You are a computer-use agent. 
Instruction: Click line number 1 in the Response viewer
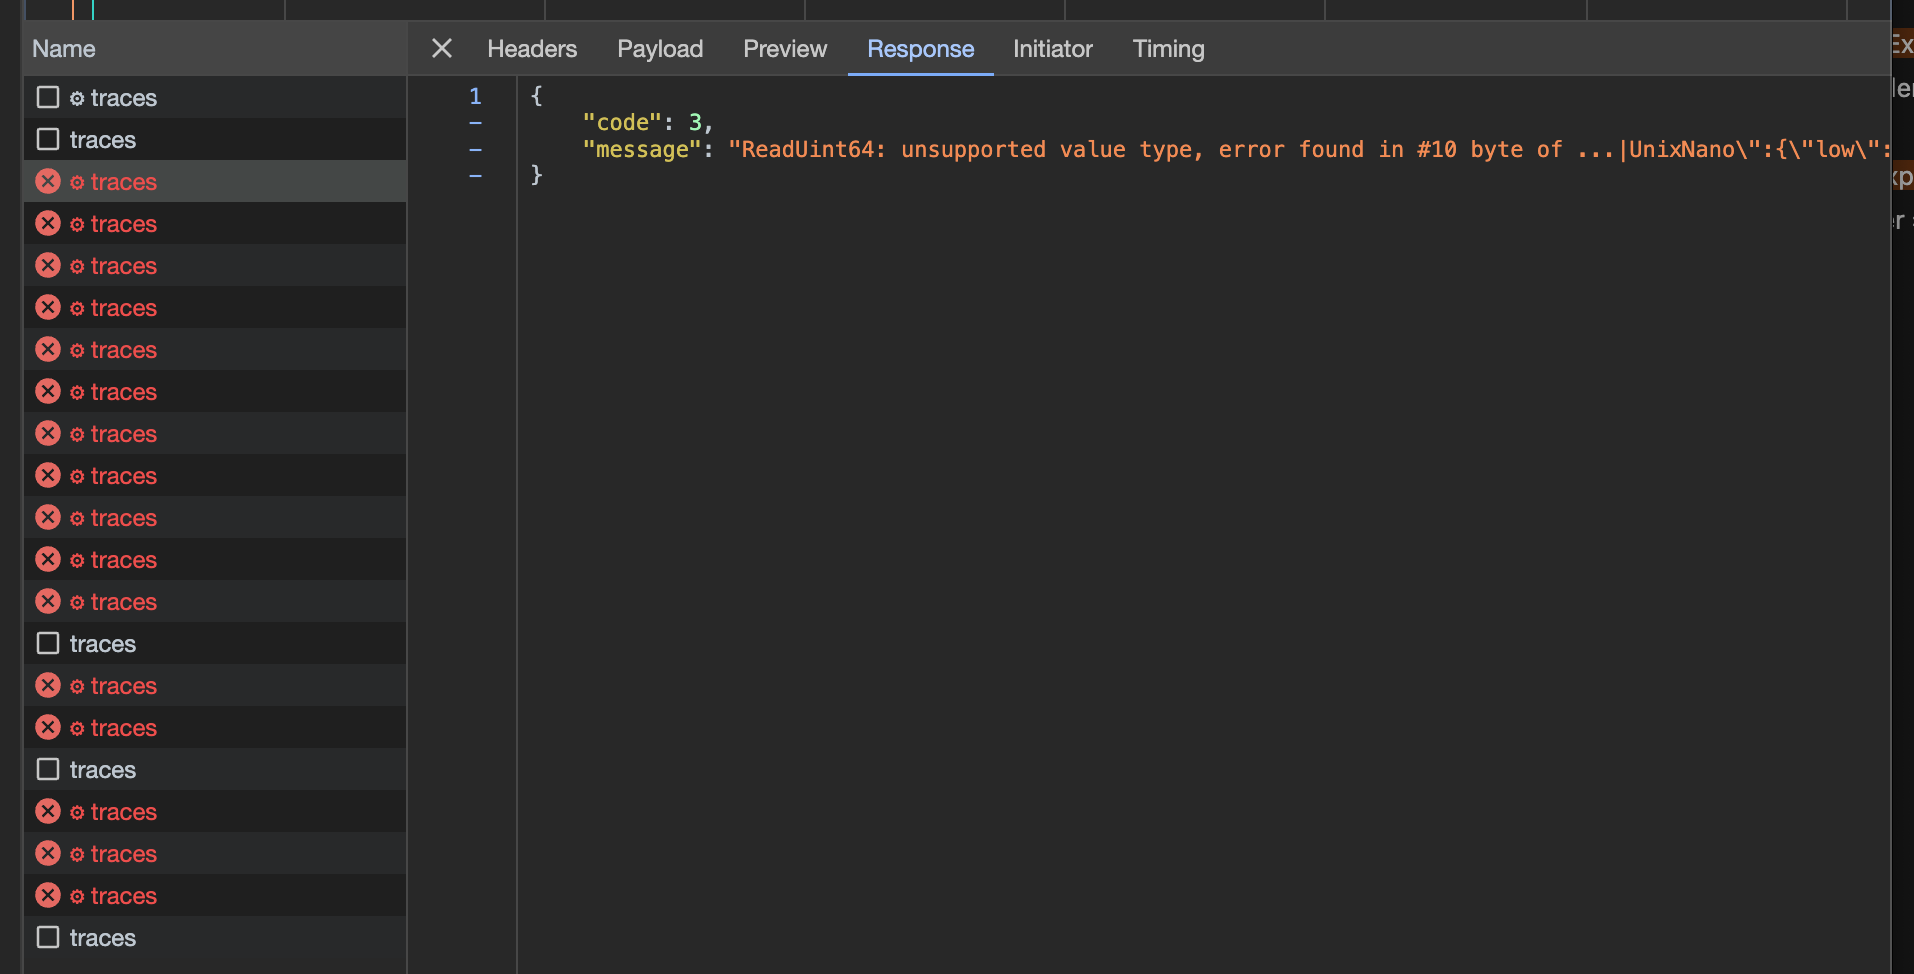474,96
